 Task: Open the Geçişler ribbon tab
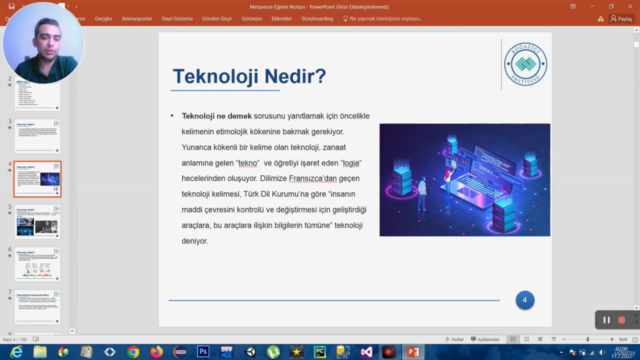pyautogui.click(x=103, y=19)
